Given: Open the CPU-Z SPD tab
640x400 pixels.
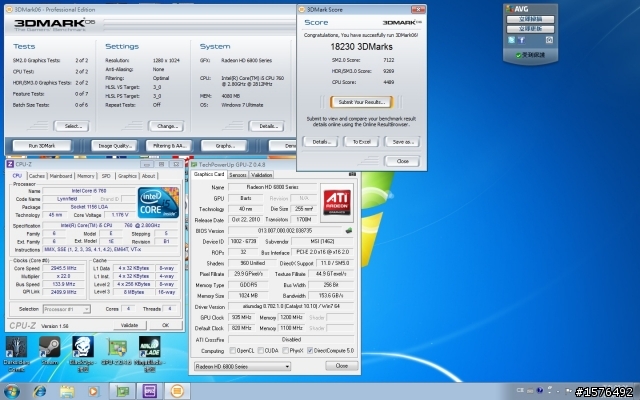Looking at the screenshot, I should coord(106,176).
